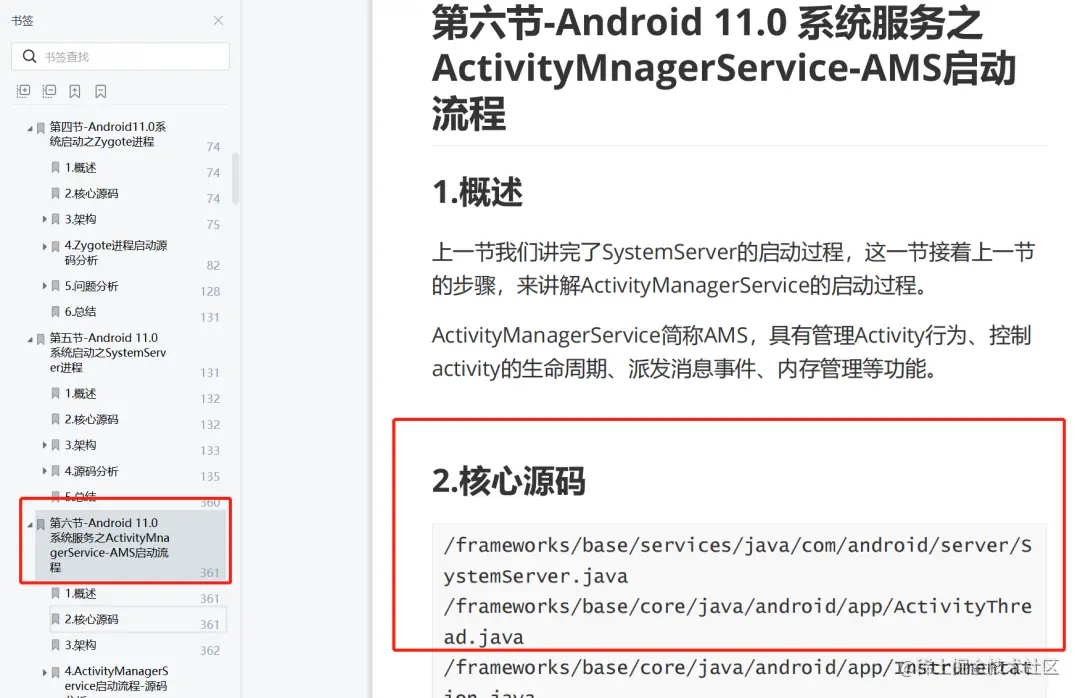Click the 书签 panel title
The width and height of the screenshot is (1080, 698).
click(22, 21)
